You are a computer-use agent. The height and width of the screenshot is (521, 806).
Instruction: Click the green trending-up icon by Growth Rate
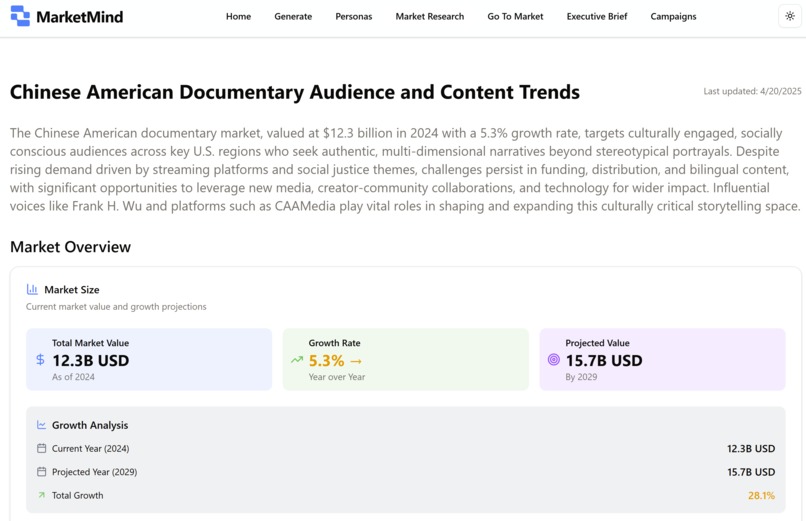tap(297, 360)
